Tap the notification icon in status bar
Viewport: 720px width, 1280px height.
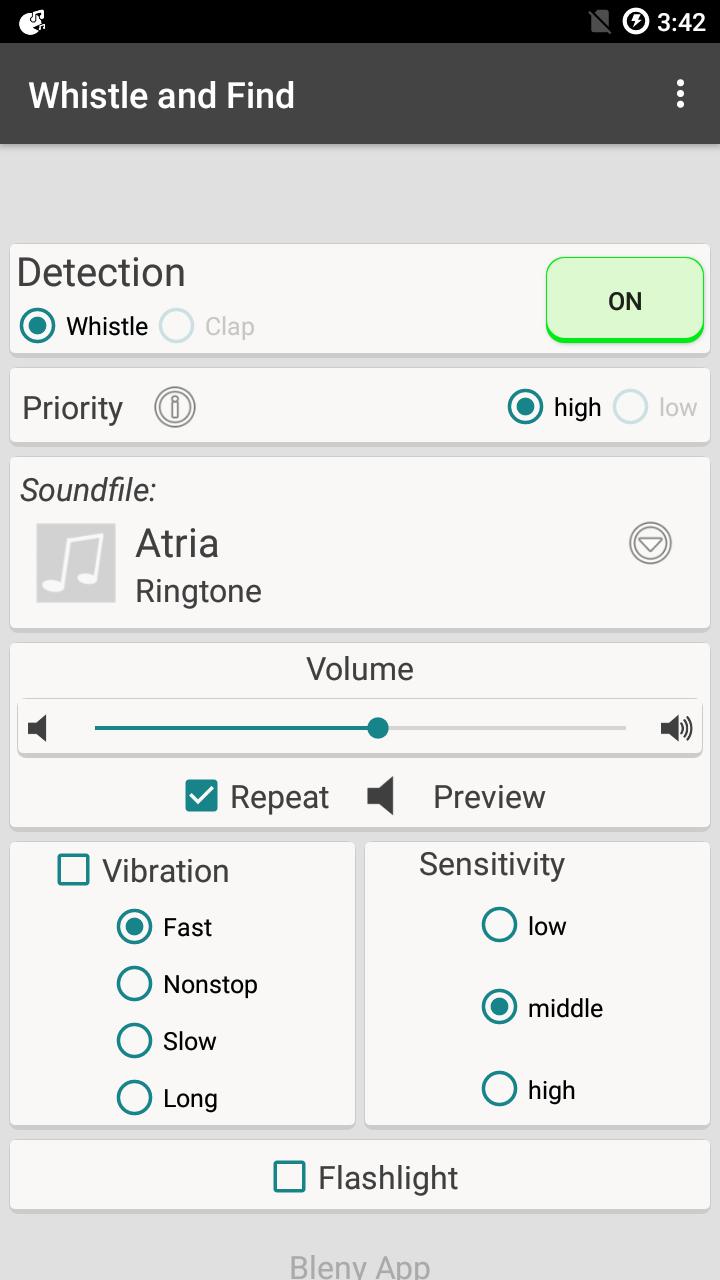[32, 21]
